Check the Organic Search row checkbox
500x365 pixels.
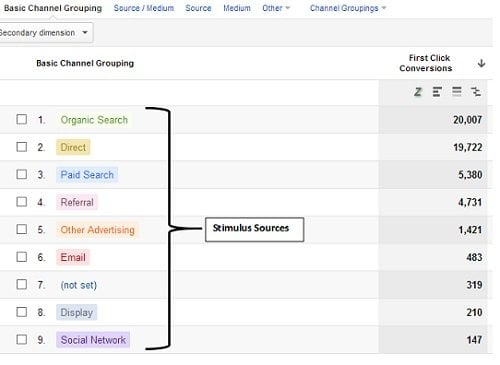[22, 119]
